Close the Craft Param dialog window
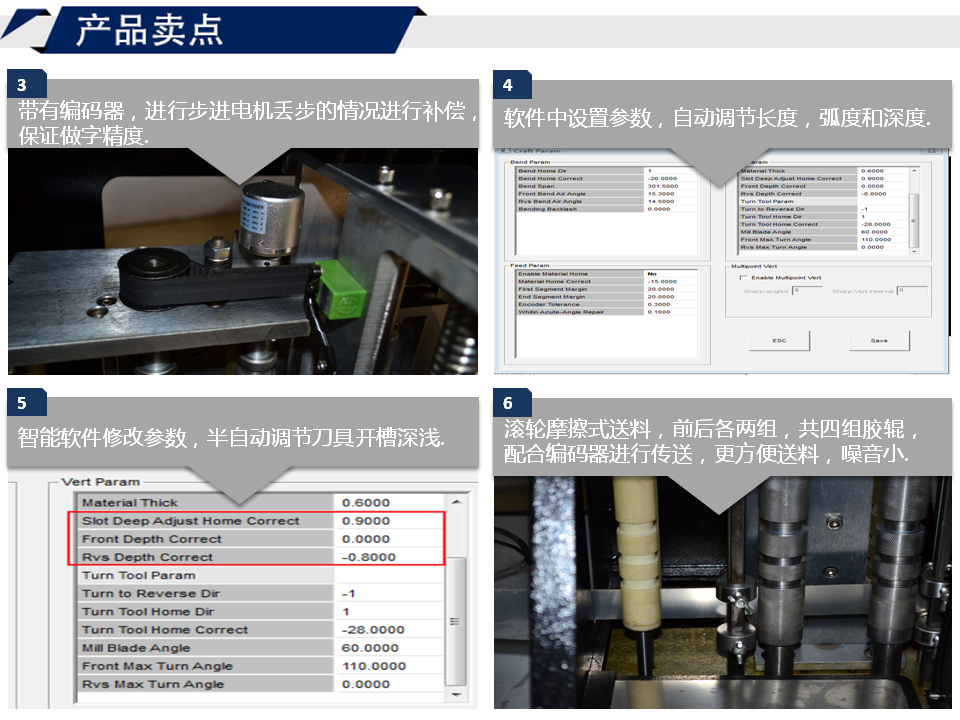 pyautogui.click(x=930, y=151)
